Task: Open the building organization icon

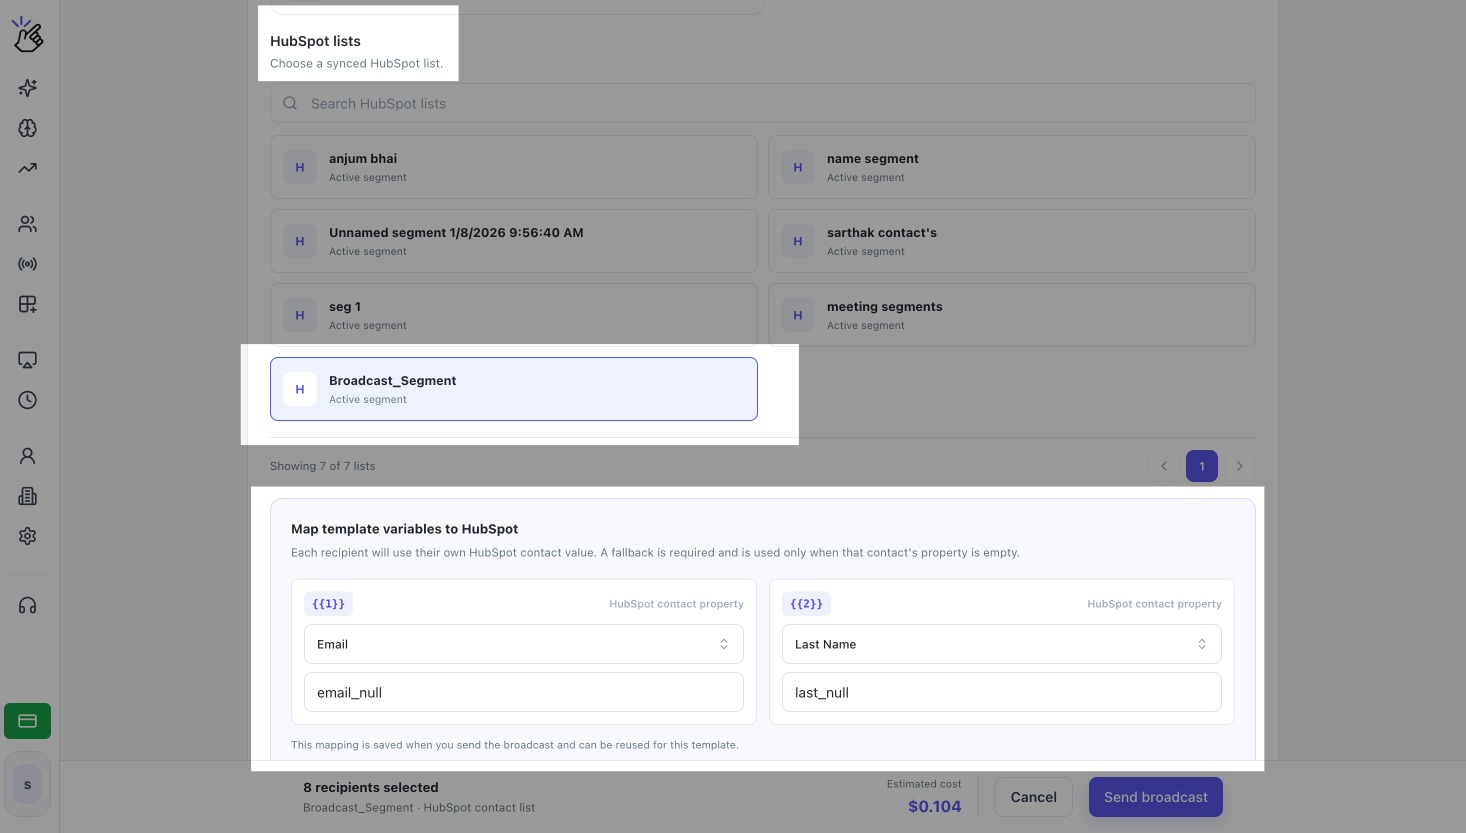Action: [28, 496]
